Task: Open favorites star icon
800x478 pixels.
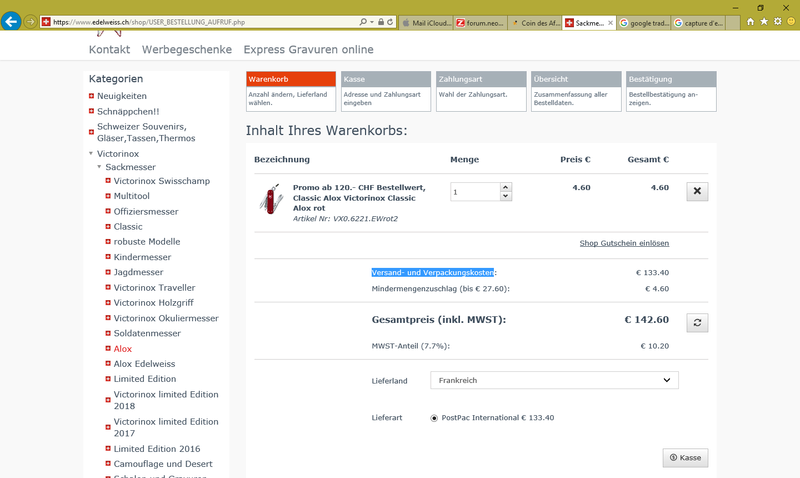Action: 764,21
